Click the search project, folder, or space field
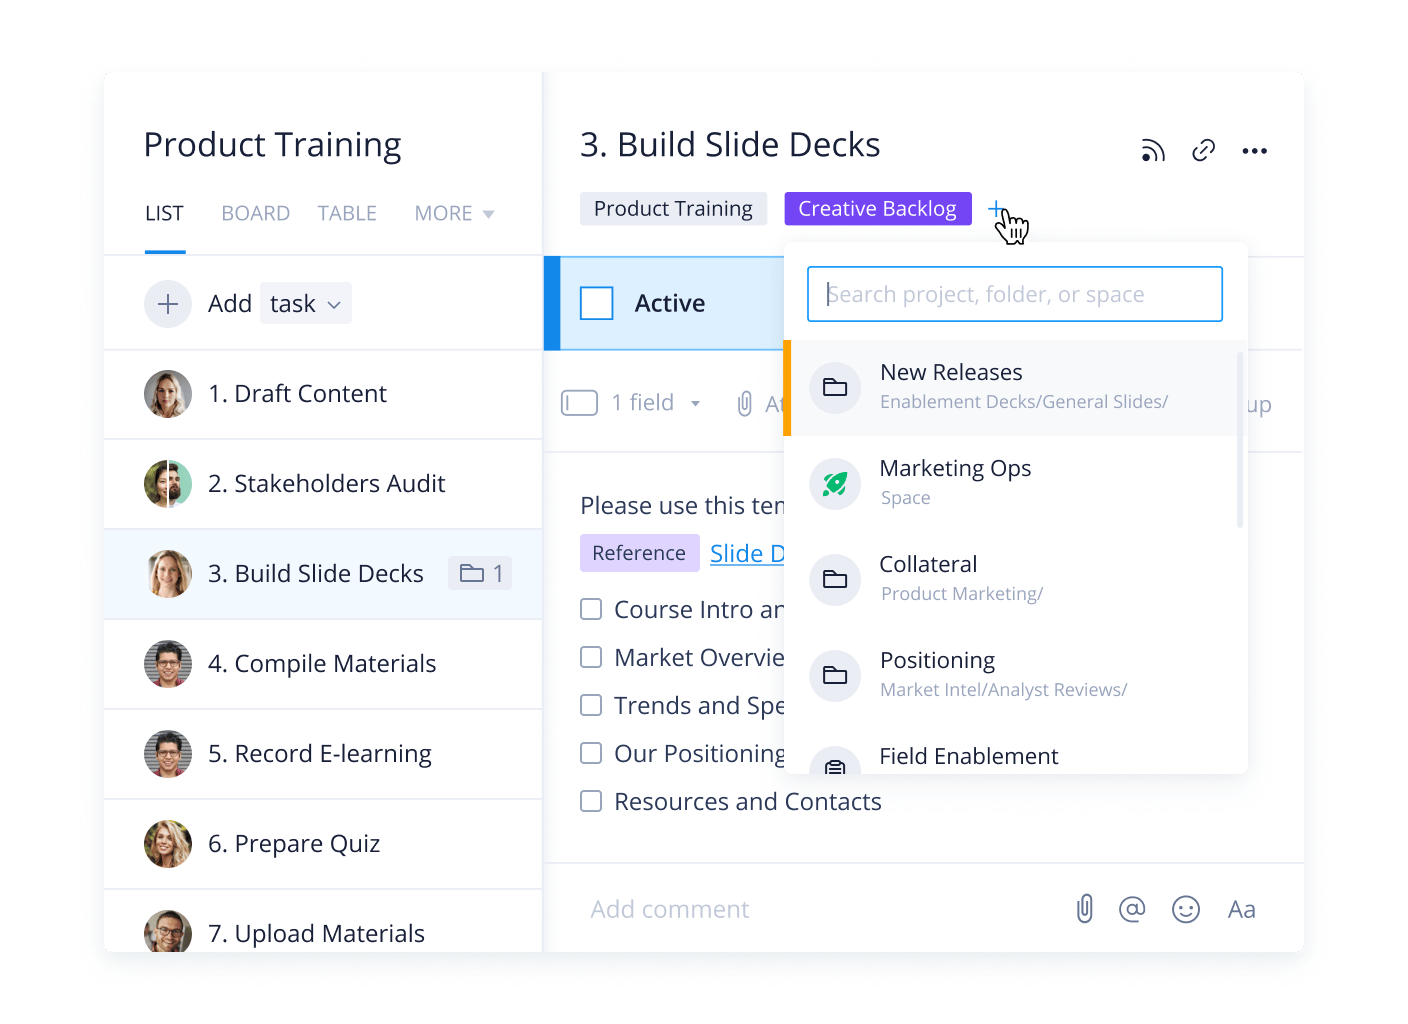 click(x=1014, y=294)
